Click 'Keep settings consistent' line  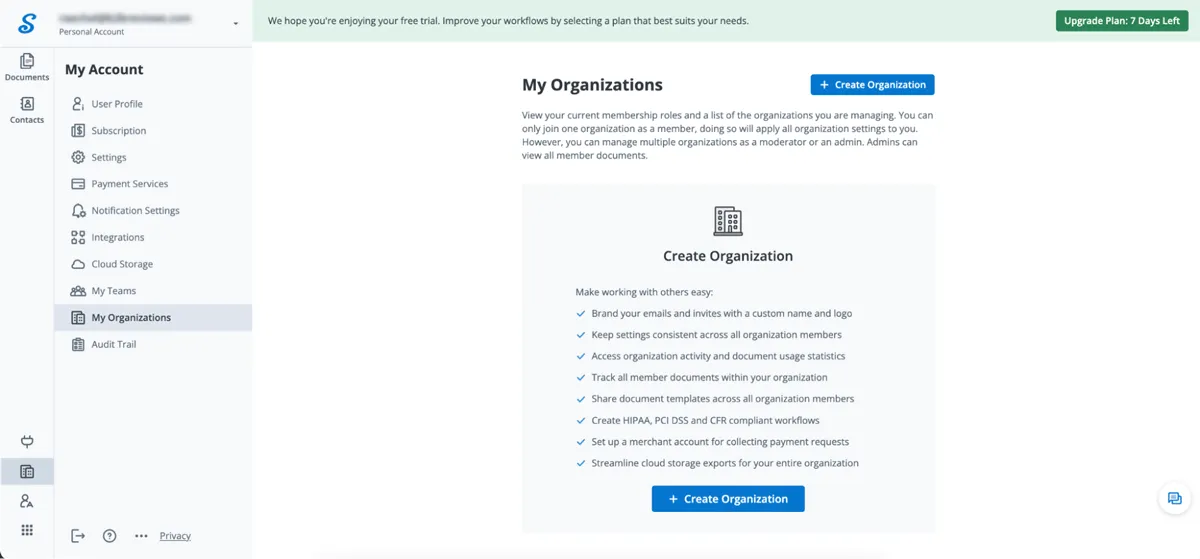[716, 335]
